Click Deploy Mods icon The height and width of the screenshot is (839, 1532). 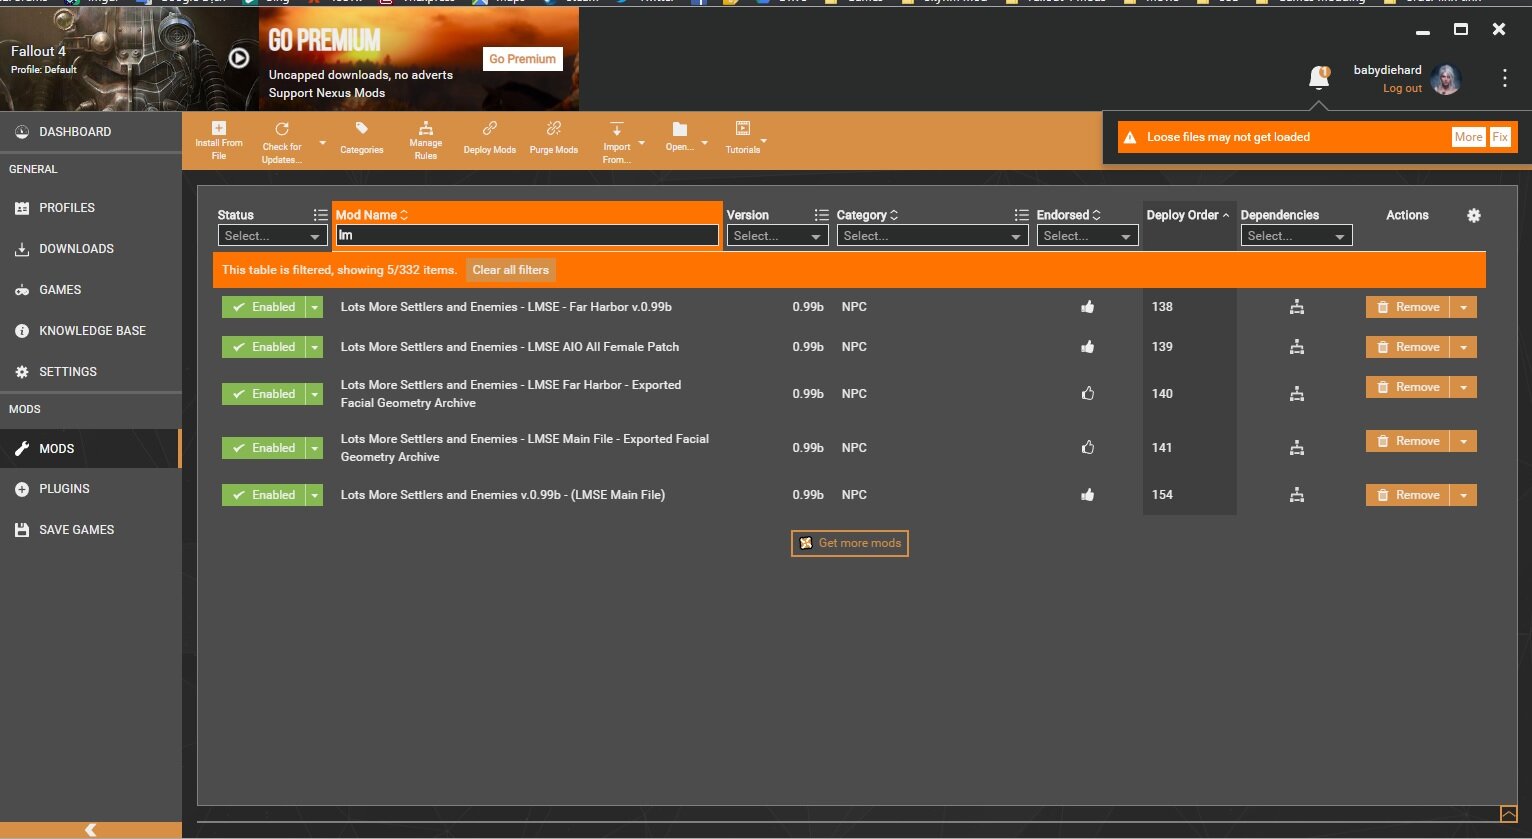point(490,128)
